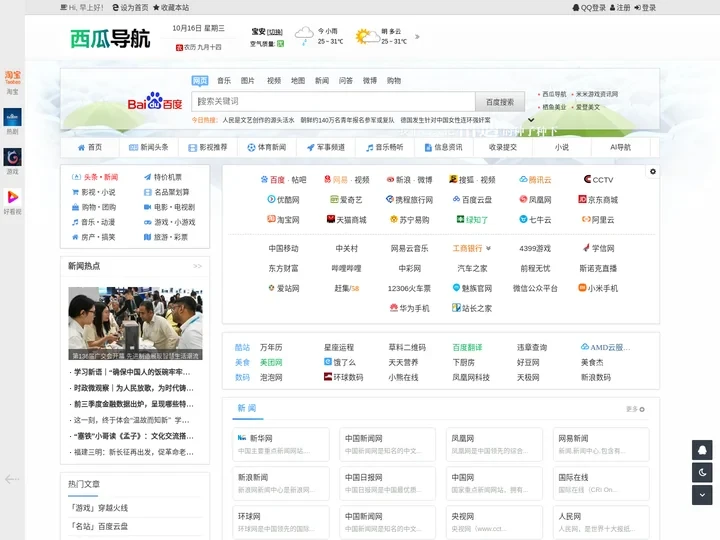Open the 阿里云 site link
The height and width of the screenshot is (540, 720).
tap(598, 220)
